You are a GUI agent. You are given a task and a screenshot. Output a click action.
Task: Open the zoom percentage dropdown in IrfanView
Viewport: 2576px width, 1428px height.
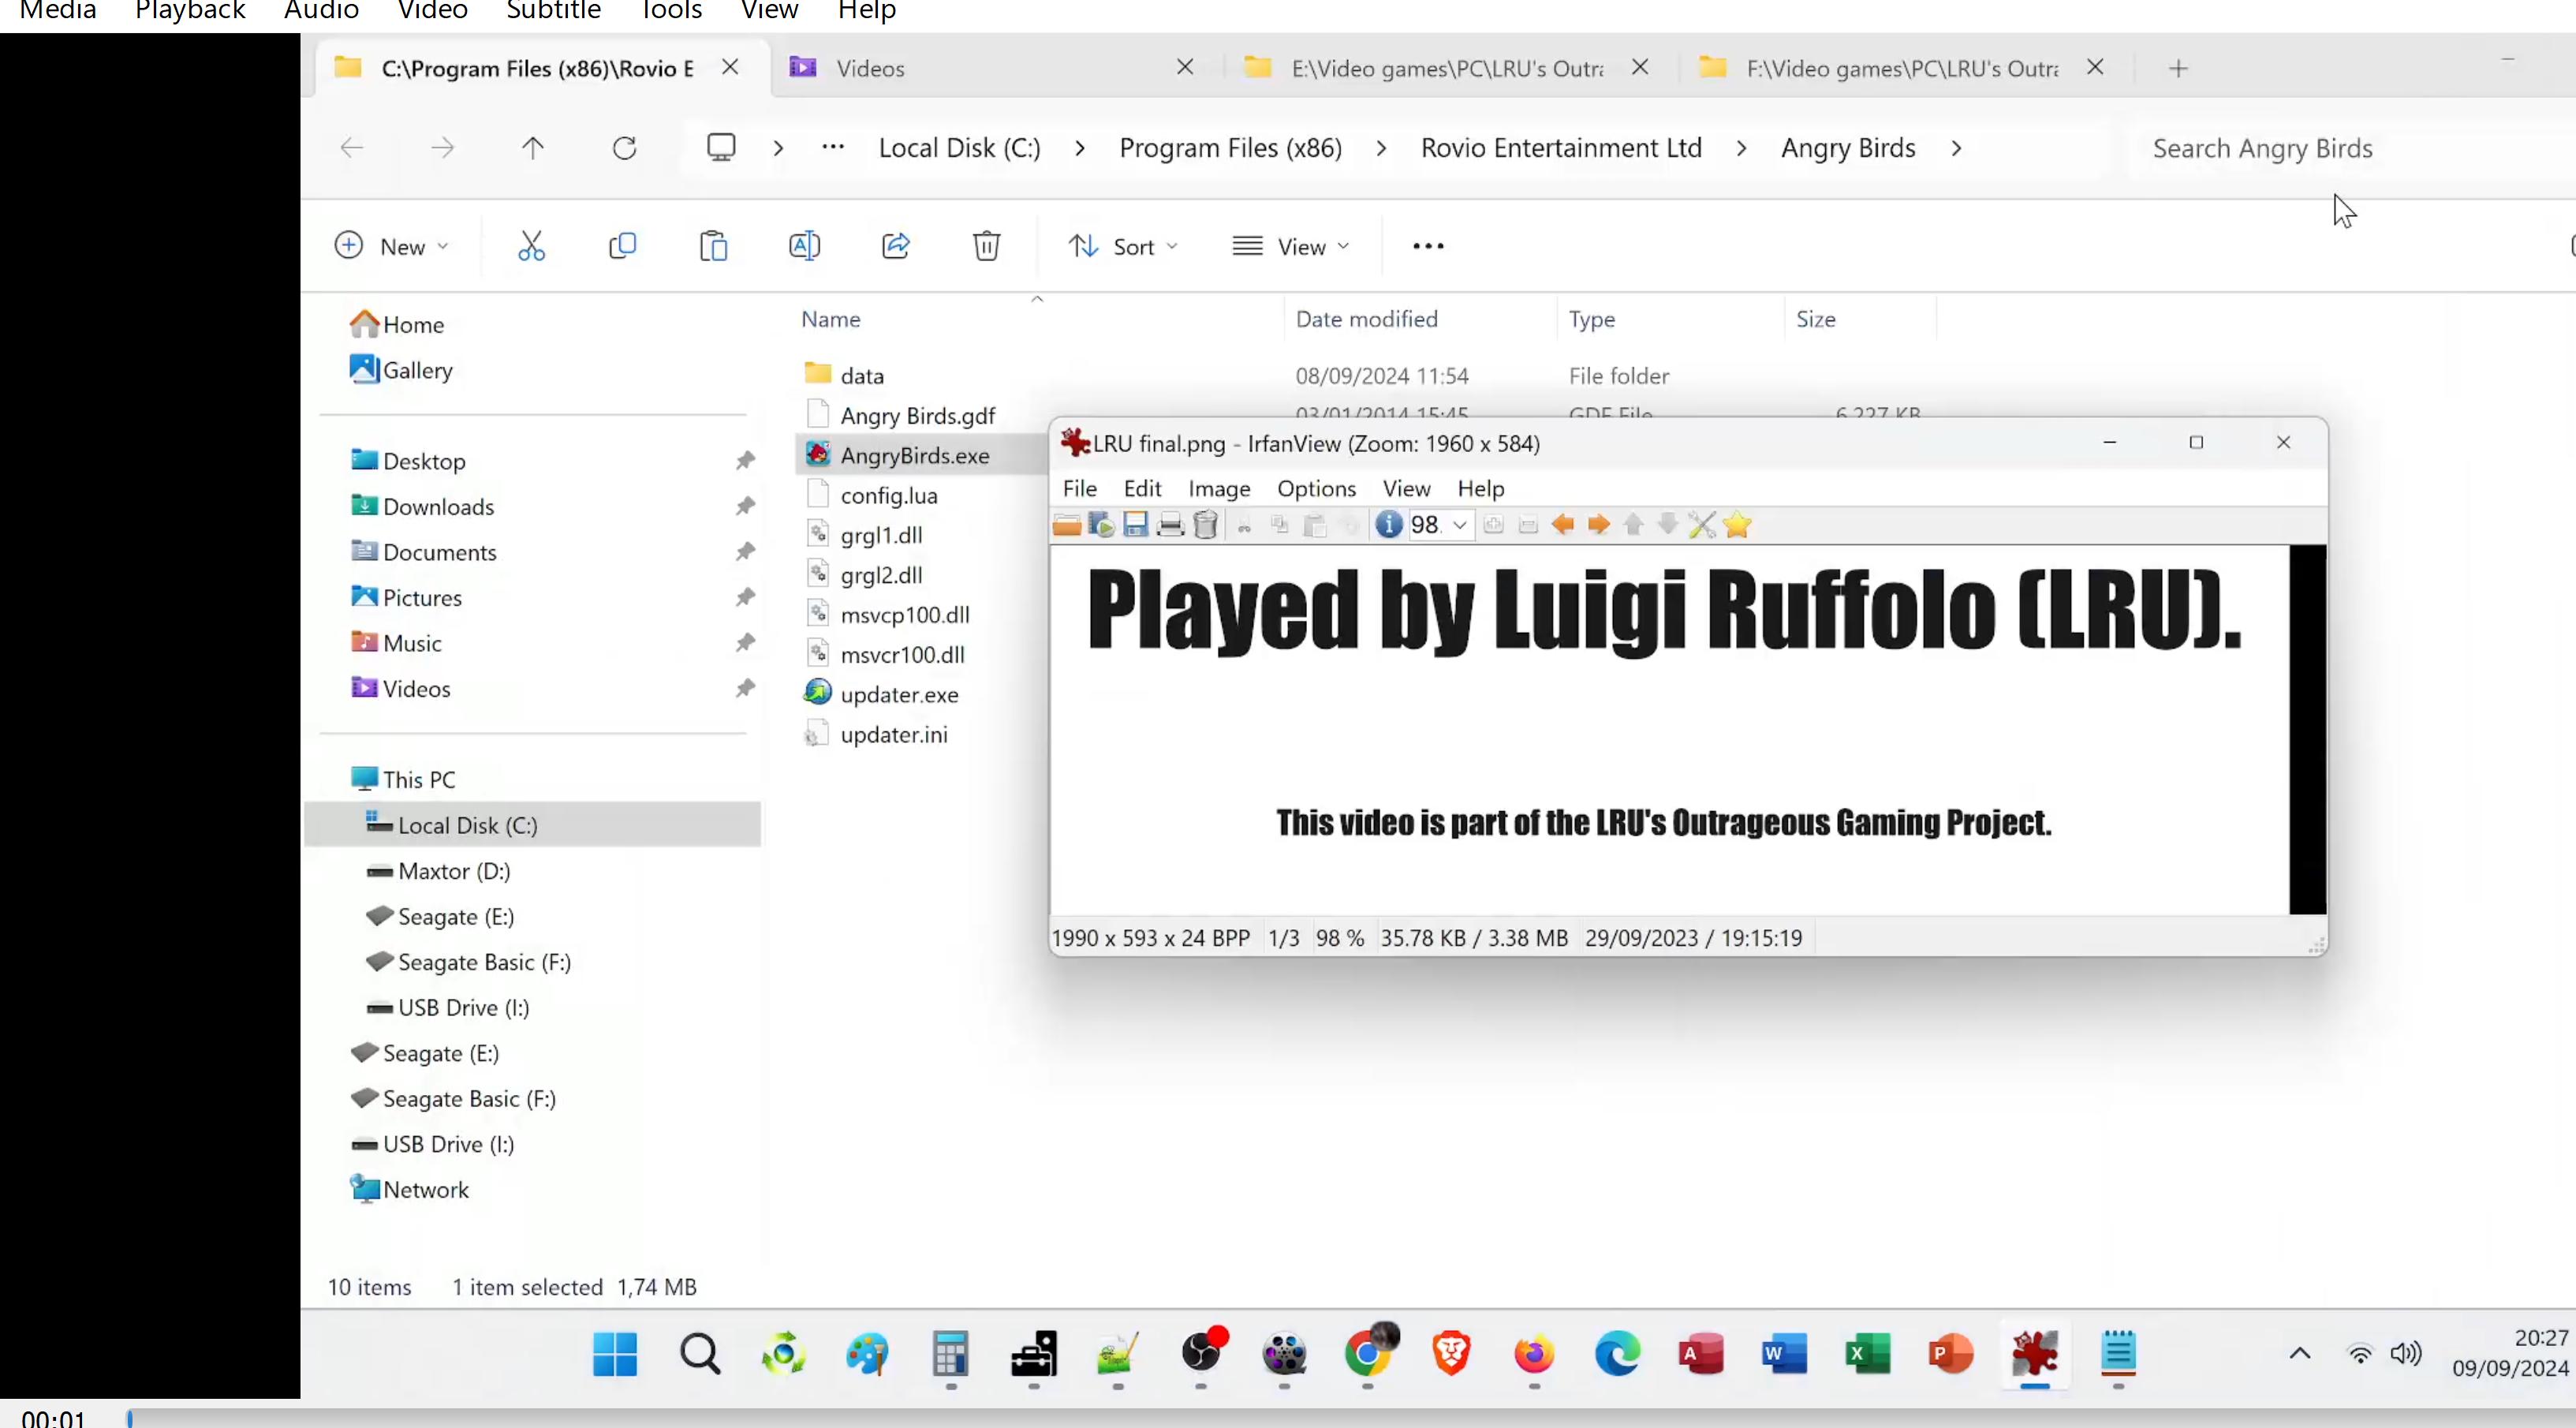tap(1460, 525)
